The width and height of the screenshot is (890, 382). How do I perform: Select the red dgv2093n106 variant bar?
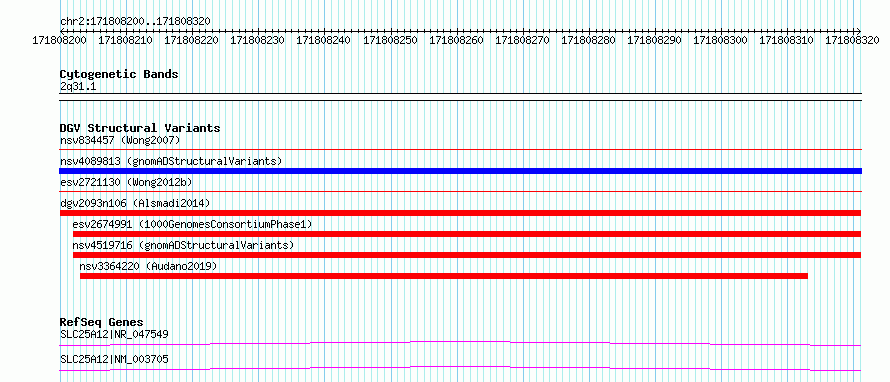pyautogui.click(x=460, y=213)
